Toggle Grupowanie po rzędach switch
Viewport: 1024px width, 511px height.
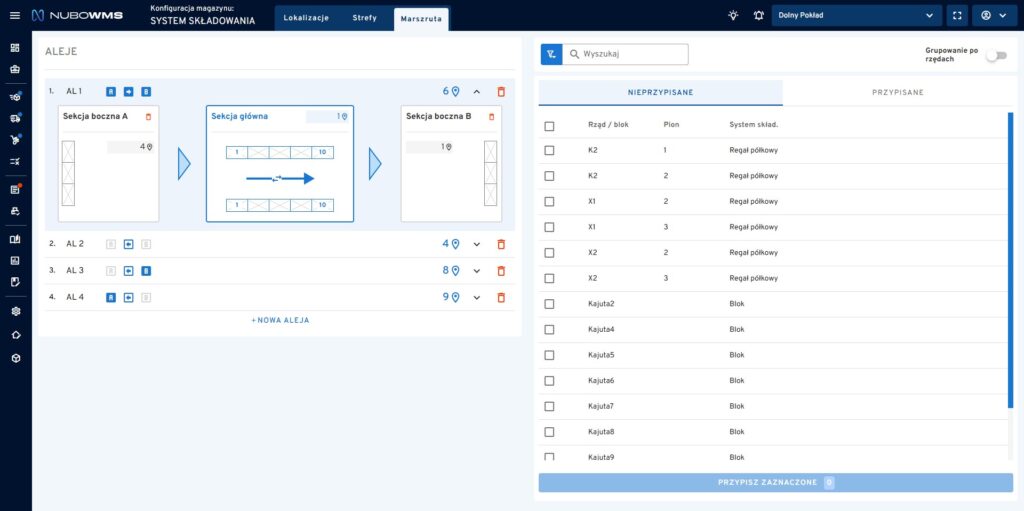click(995, 55)
